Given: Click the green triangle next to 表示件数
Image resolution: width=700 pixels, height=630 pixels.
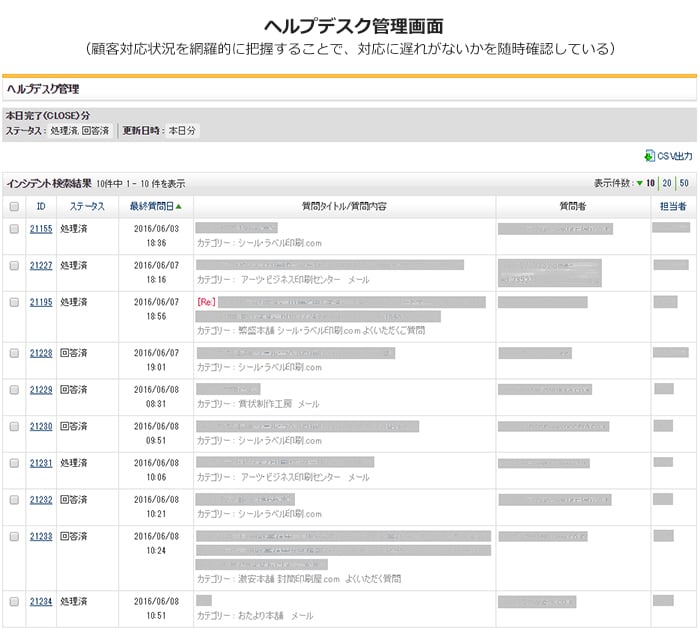Looking at the screenshot, I should pos(640,183).
